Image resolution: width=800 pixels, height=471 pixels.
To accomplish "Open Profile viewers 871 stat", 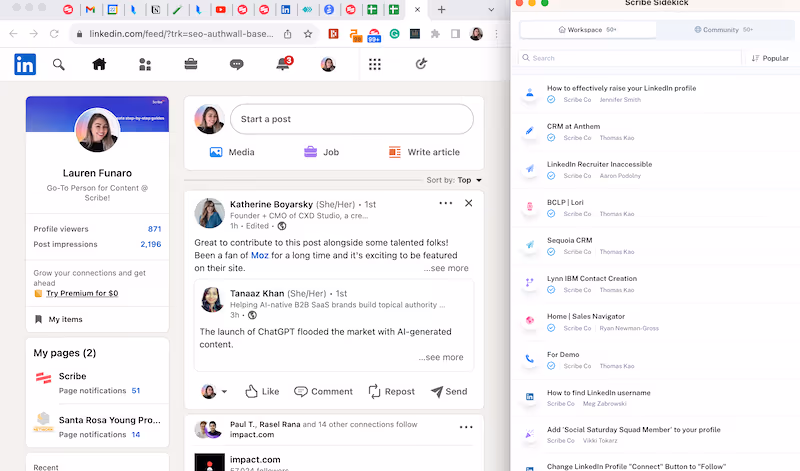I will pos(97,229).
